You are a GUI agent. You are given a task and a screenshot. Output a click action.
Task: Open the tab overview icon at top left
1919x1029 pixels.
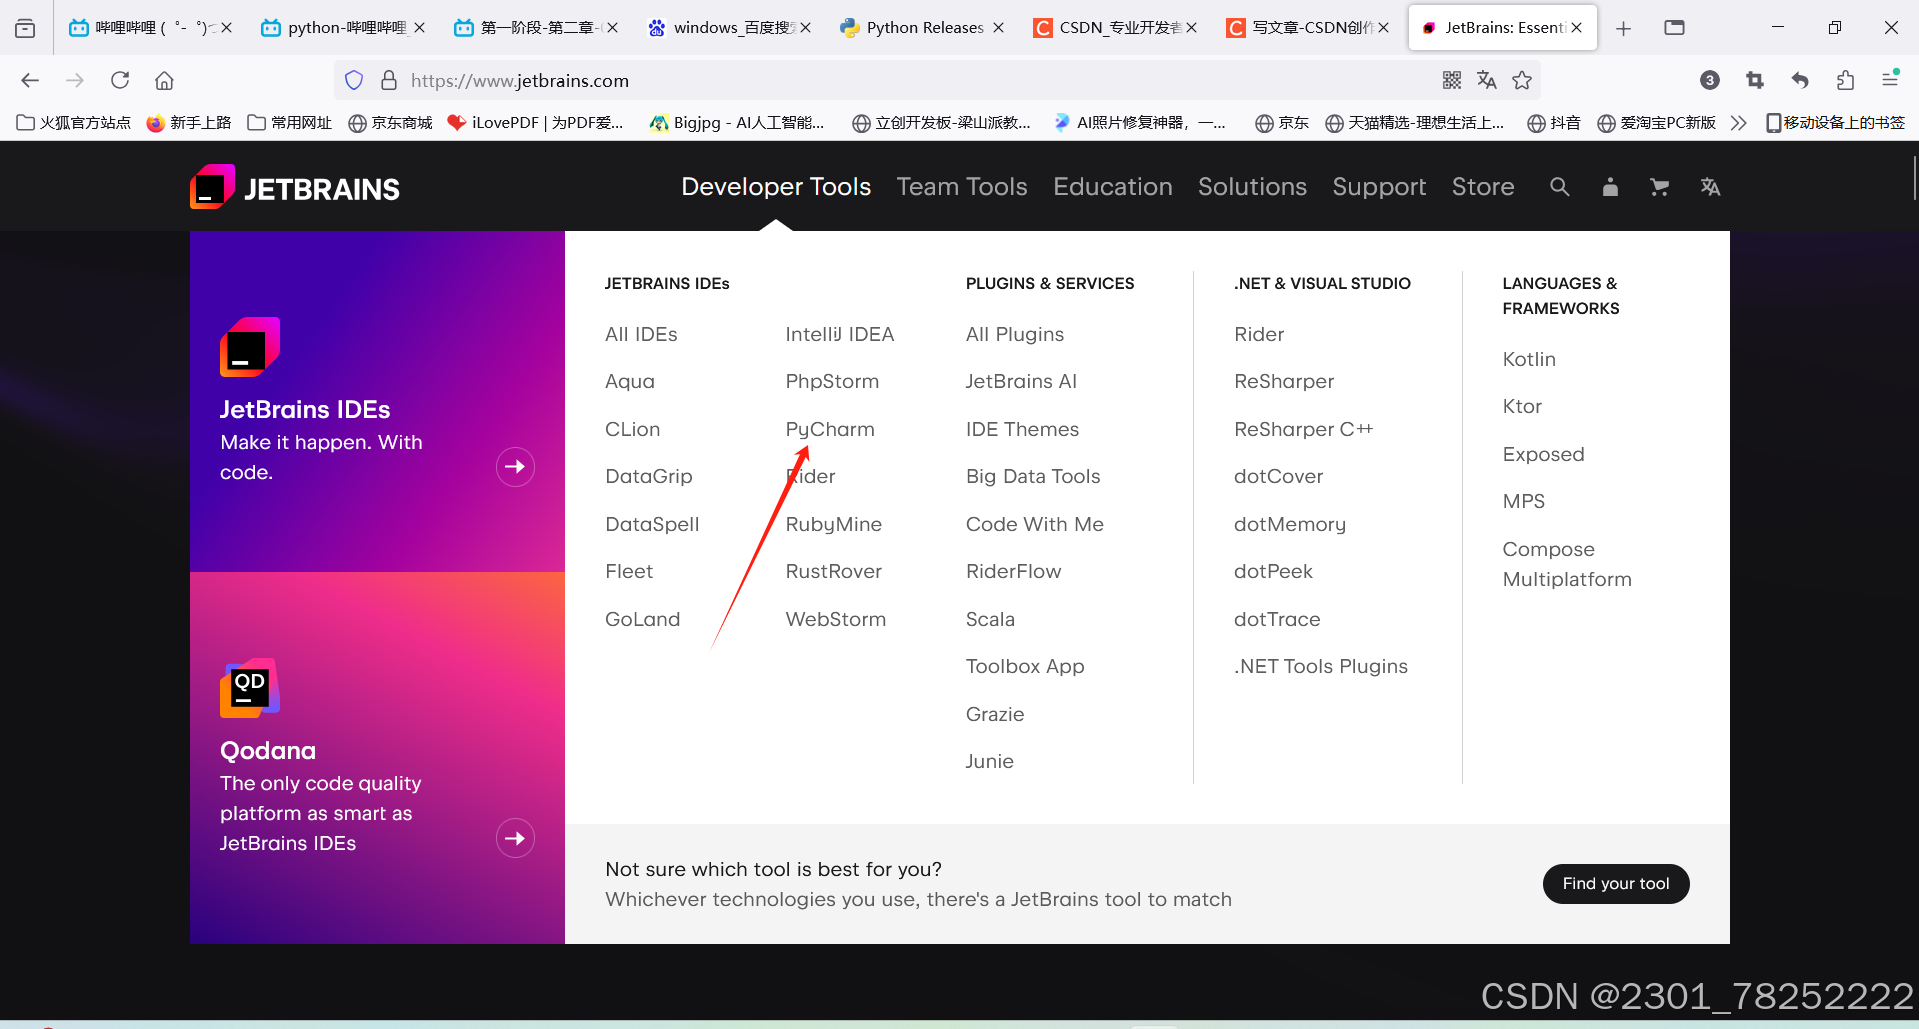point(25,28)
